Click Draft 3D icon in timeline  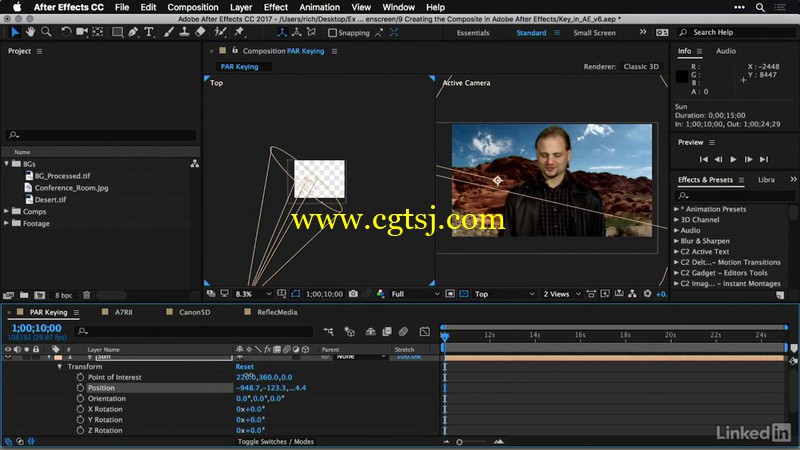tap(349, 332)
